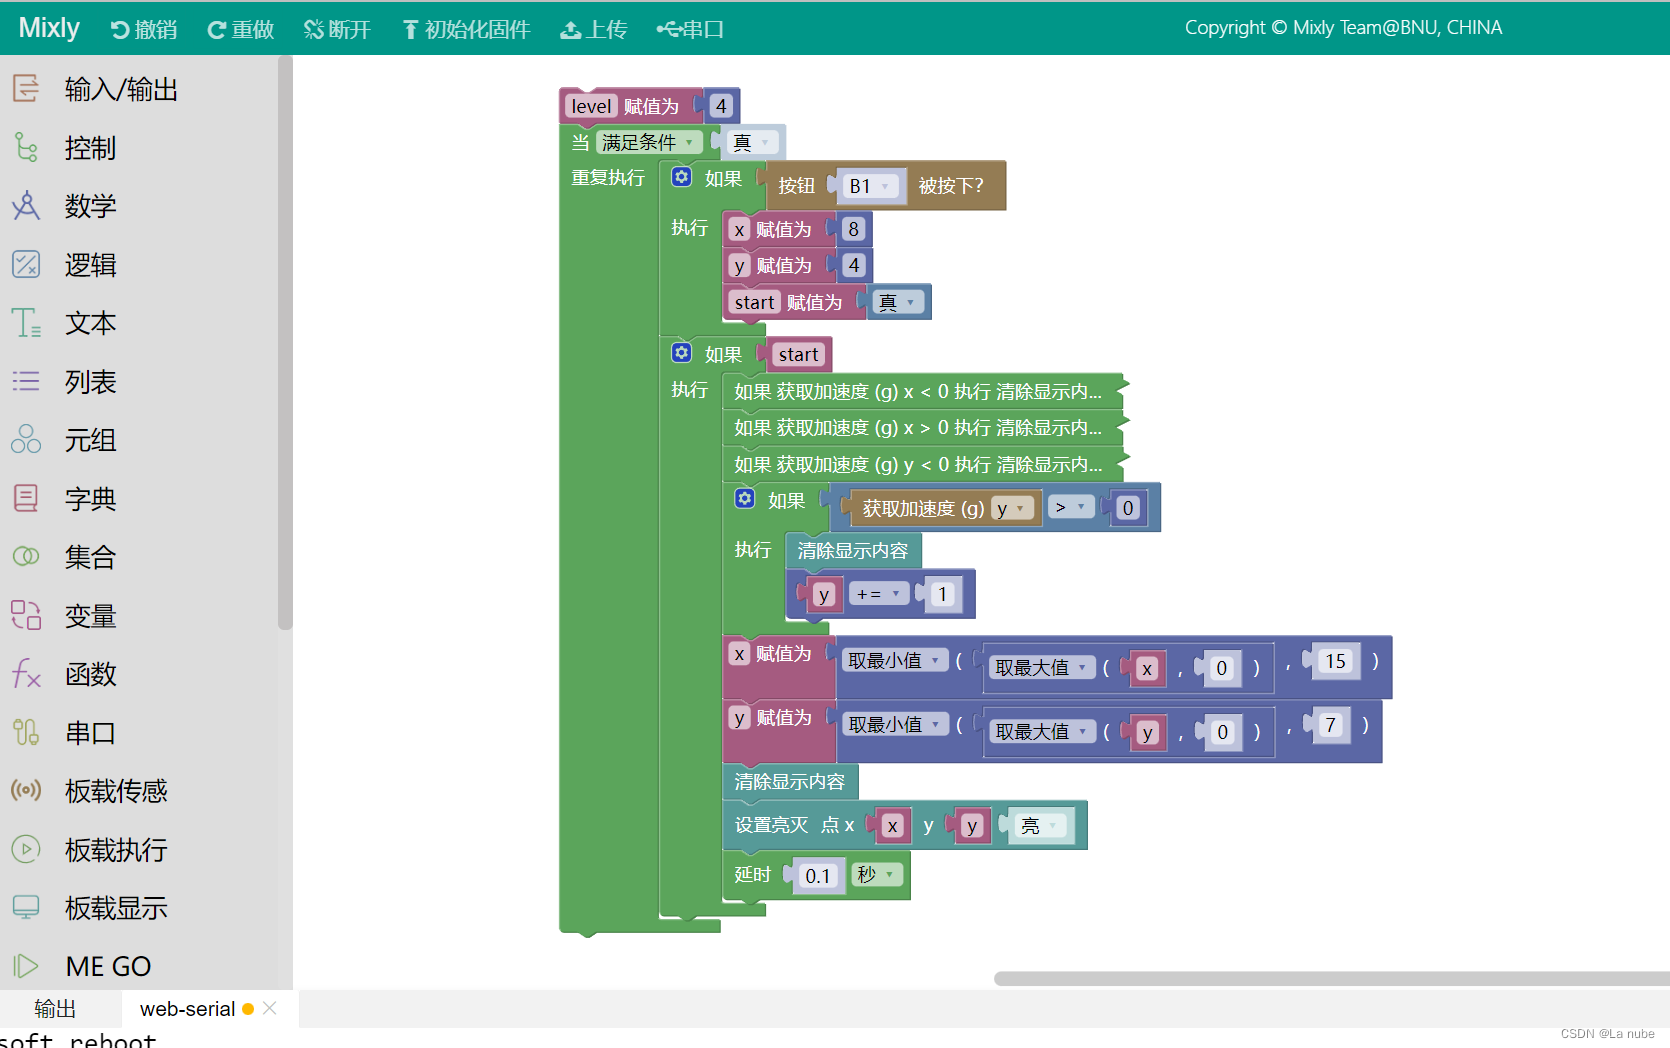Open the 字典 category icon
The width and height of the screenshot is (1670, 1048).
click(x=26, y=499)
